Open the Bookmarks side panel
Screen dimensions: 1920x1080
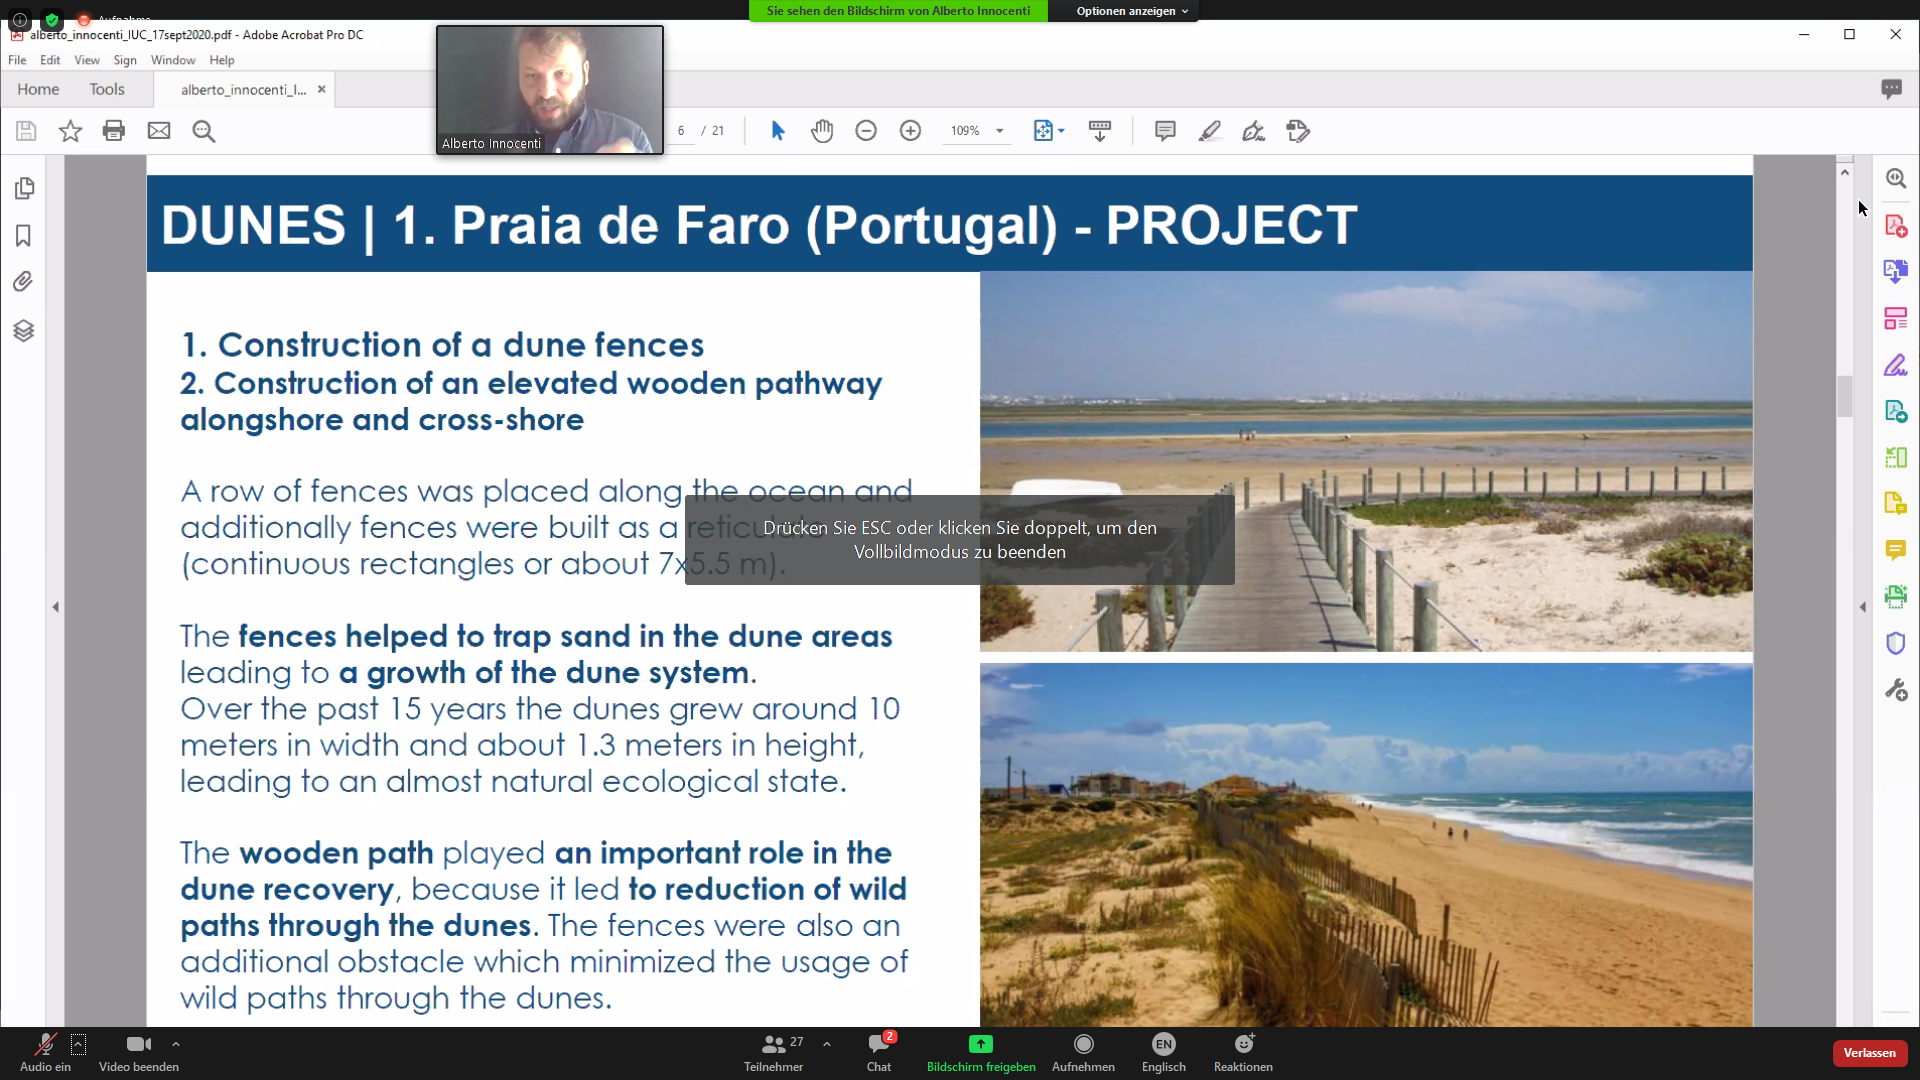tap(23, 235)
